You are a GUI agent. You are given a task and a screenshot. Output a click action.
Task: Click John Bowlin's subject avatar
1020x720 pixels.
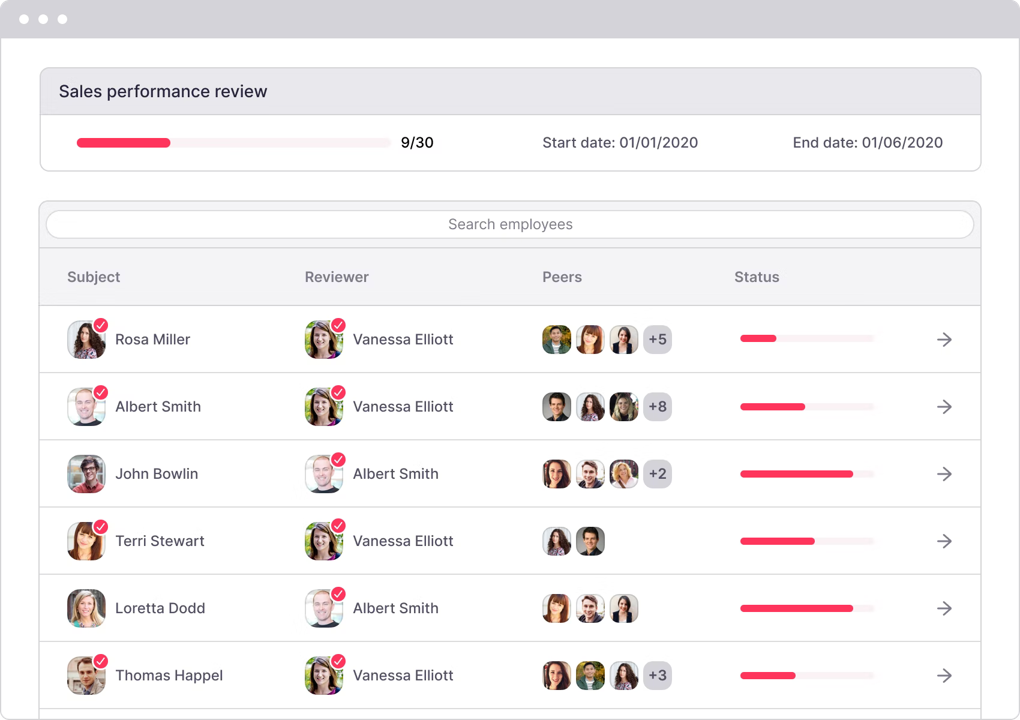[86, 474]
